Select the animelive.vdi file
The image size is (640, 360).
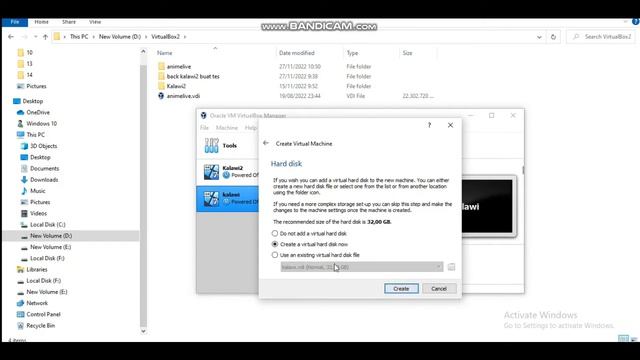tap(183, 96)
